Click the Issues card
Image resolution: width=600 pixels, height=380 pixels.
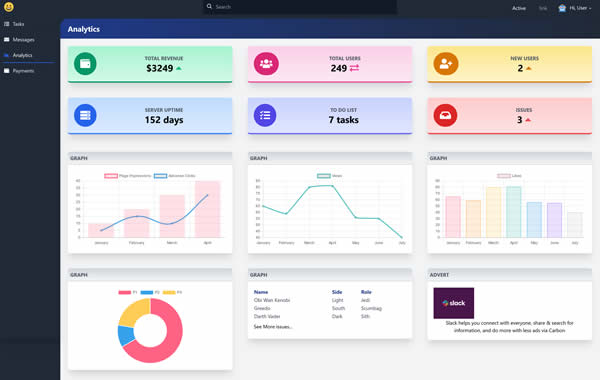510,116
